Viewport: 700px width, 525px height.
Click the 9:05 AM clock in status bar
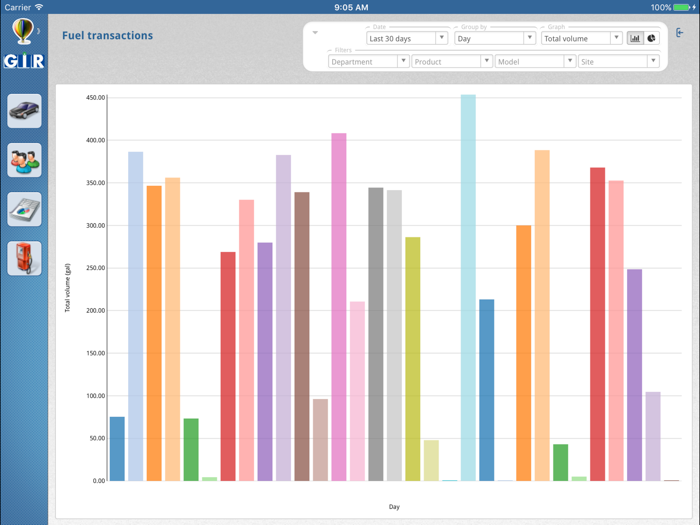coord(351,7)
